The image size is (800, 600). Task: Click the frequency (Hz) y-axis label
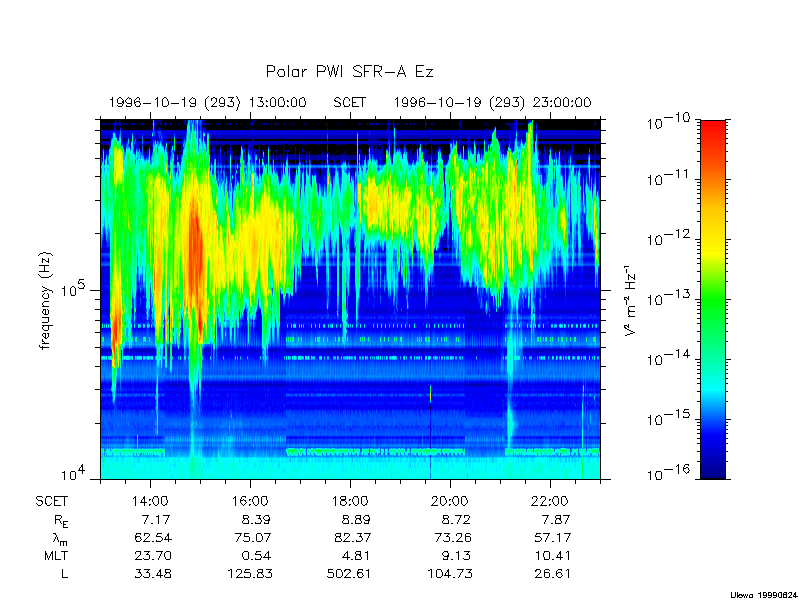[45, 300]
